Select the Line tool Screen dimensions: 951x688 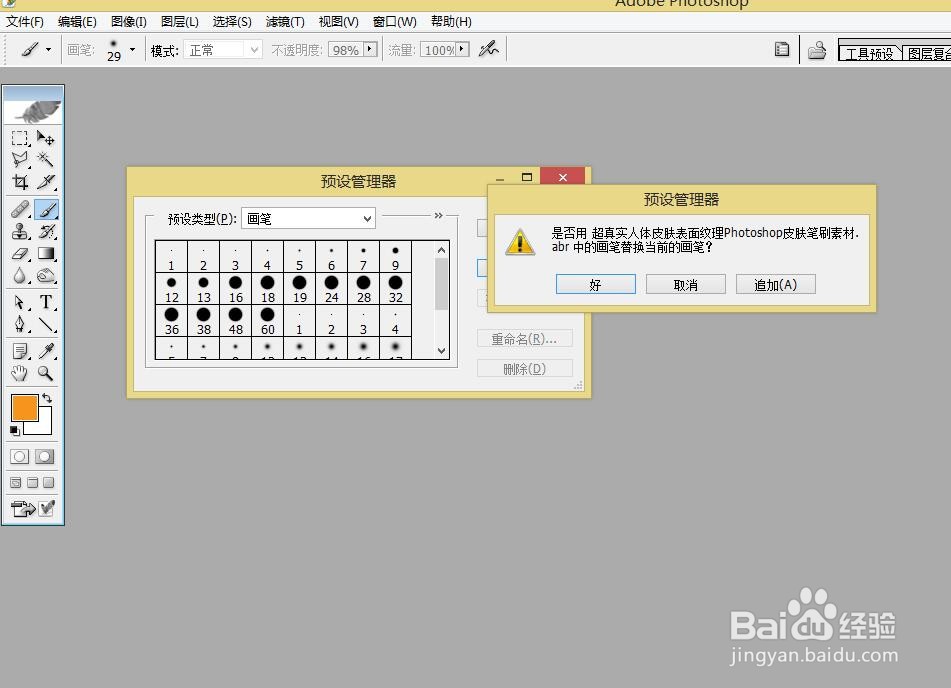click(45, 324)
